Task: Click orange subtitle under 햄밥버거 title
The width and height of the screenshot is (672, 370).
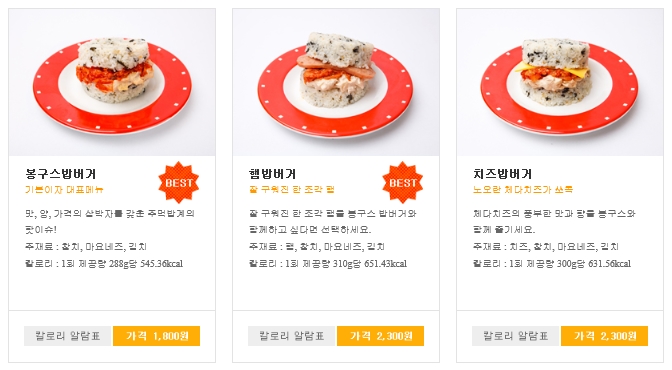Action: (292, 190)
